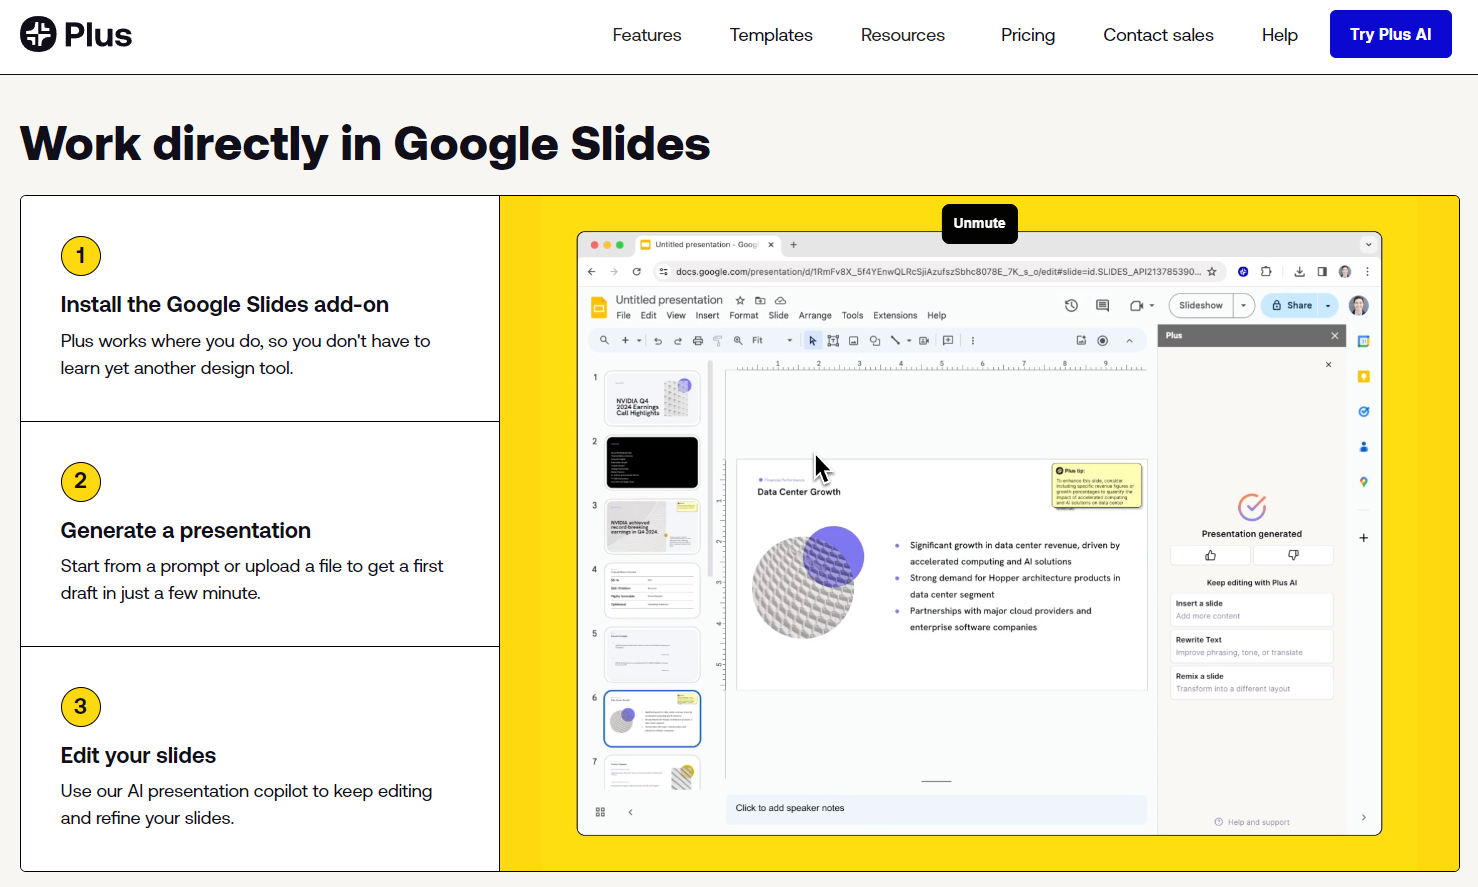Open version history clock icon
1478x887 pixels.
tap(1071, 306)
